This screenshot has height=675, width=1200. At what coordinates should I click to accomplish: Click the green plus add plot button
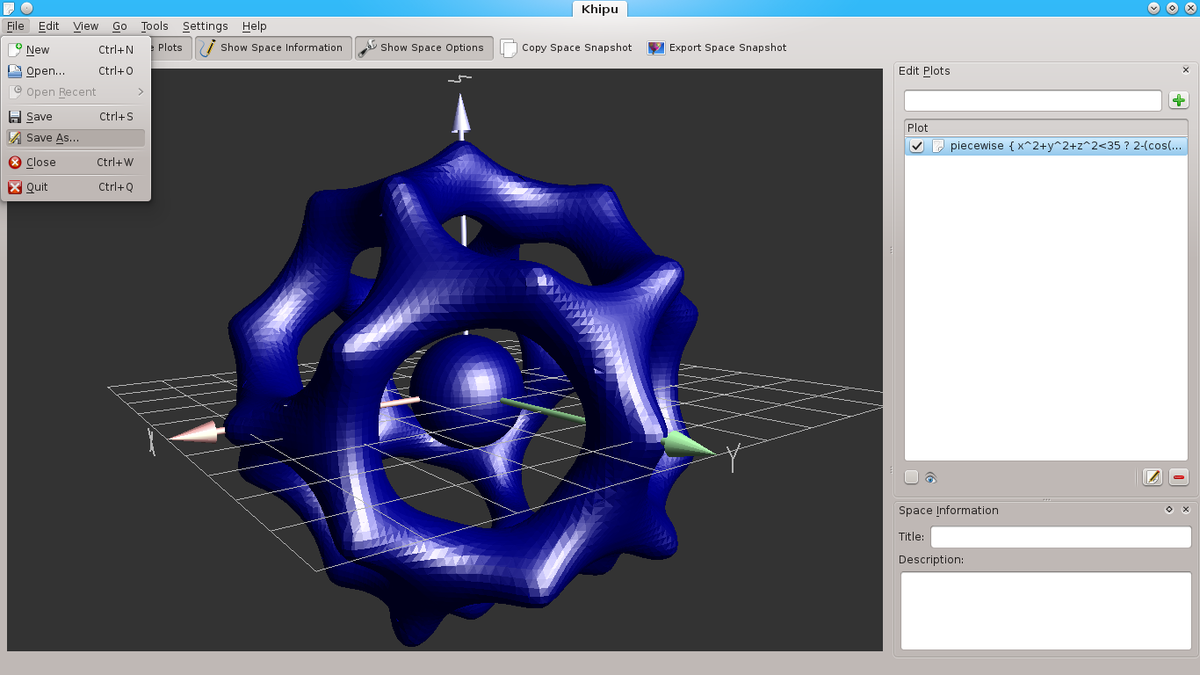point(1179,100)
